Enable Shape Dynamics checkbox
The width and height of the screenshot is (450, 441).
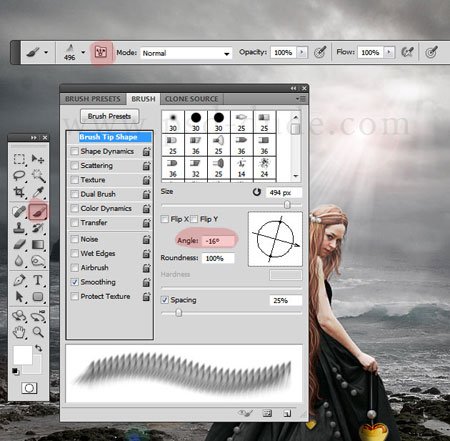[x=75, y=151]
